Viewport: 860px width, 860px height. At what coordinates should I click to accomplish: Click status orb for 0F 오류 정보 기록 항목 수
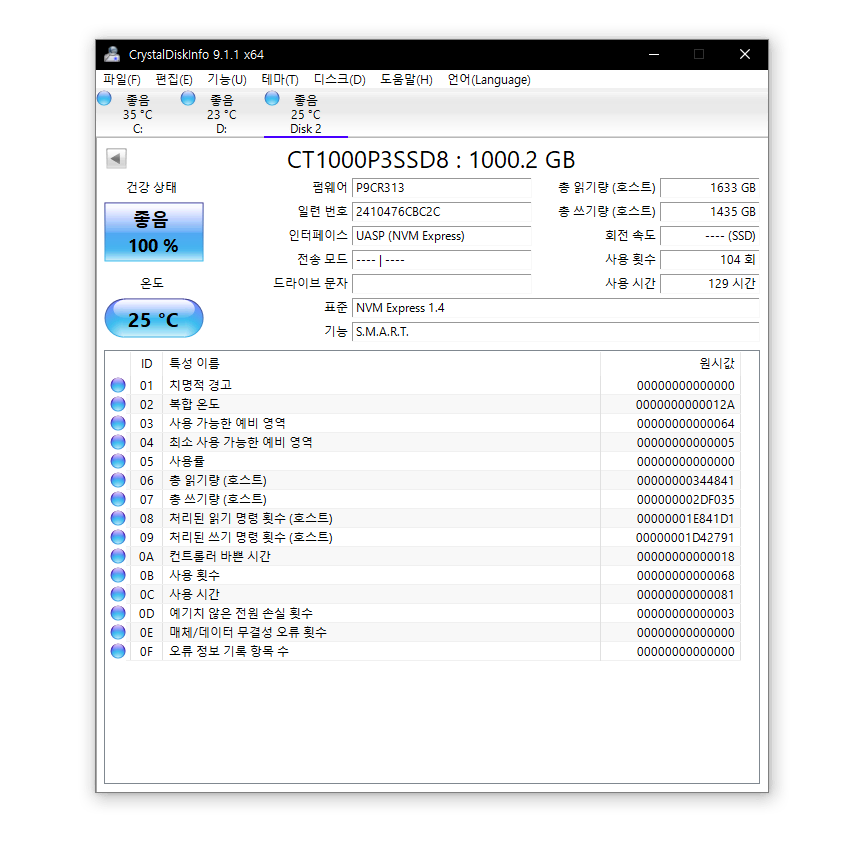pyautogui.click(x=118, y=651)
